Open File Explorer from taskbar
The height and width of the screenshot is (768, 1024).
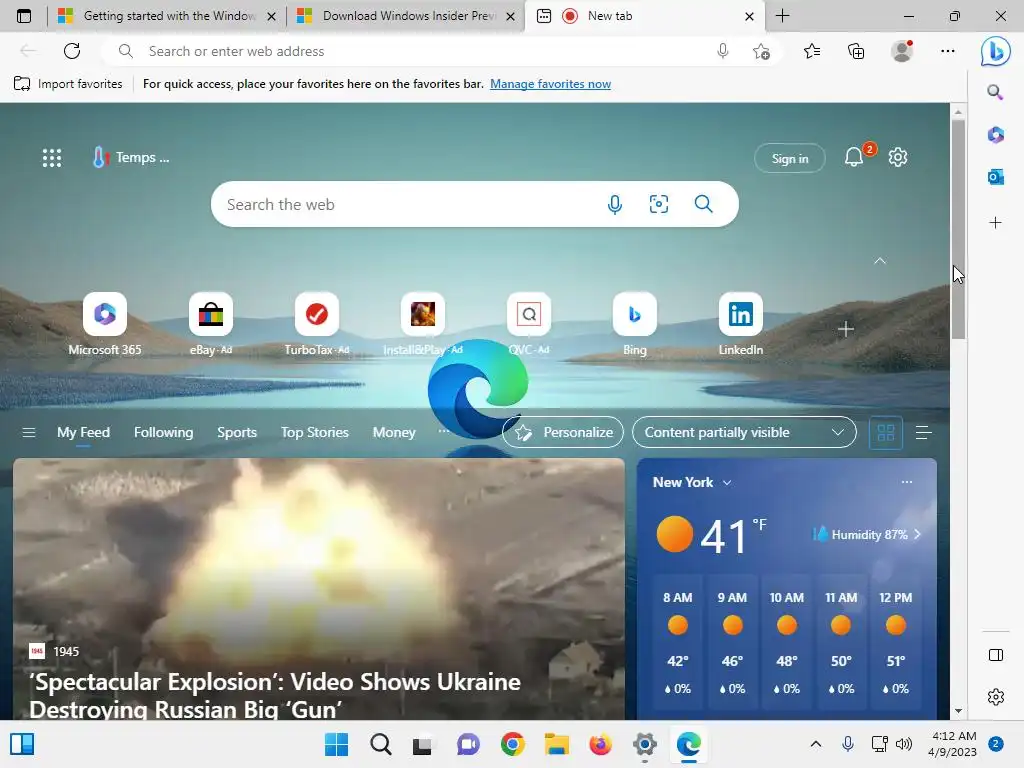556,744
